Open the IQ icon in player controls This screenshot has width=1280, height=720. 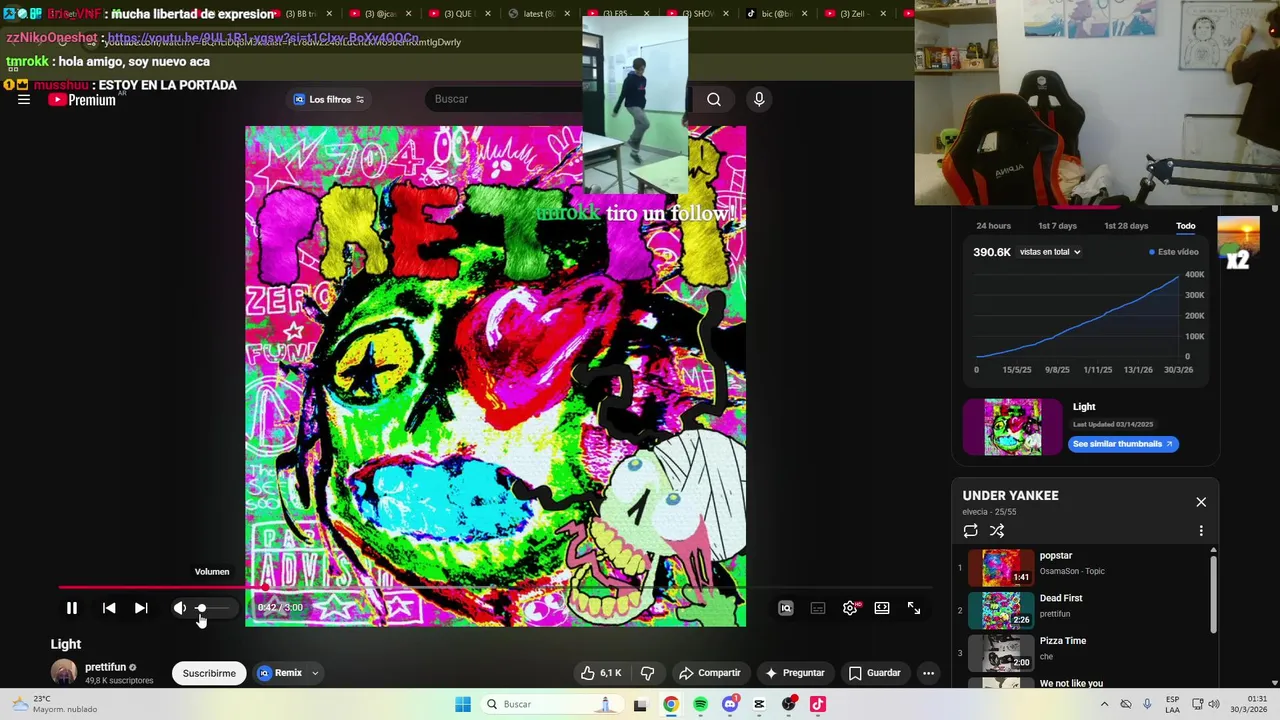786,608
